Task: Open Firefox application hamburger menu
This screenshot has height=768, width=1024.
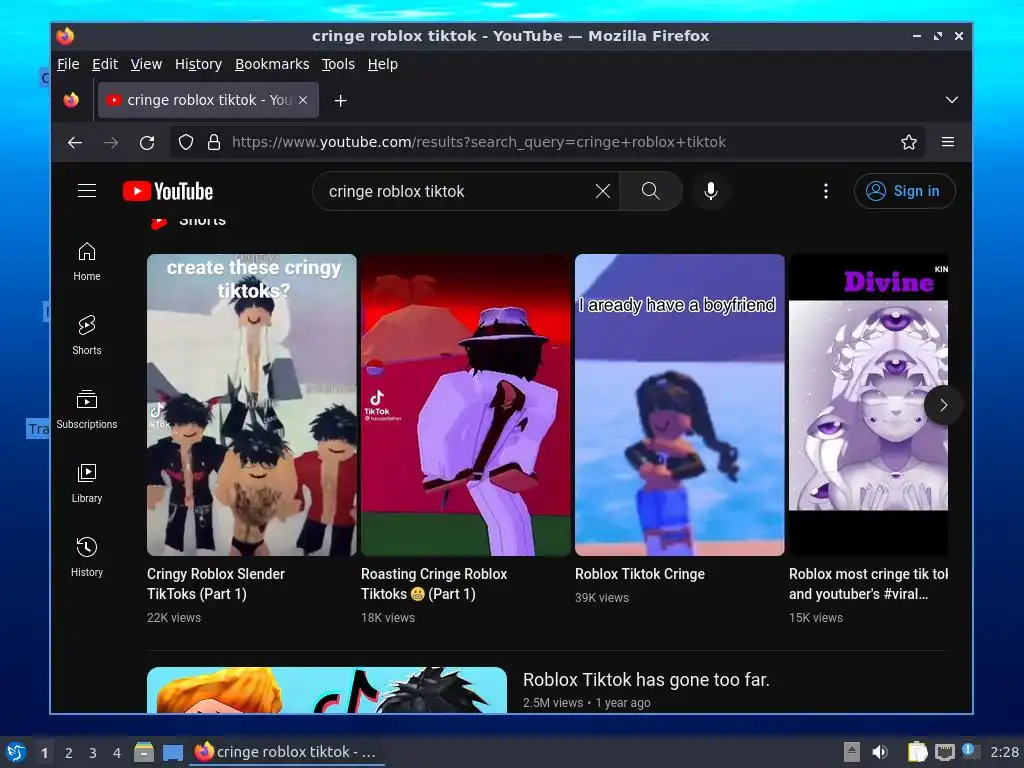Action: pos(948,142)
